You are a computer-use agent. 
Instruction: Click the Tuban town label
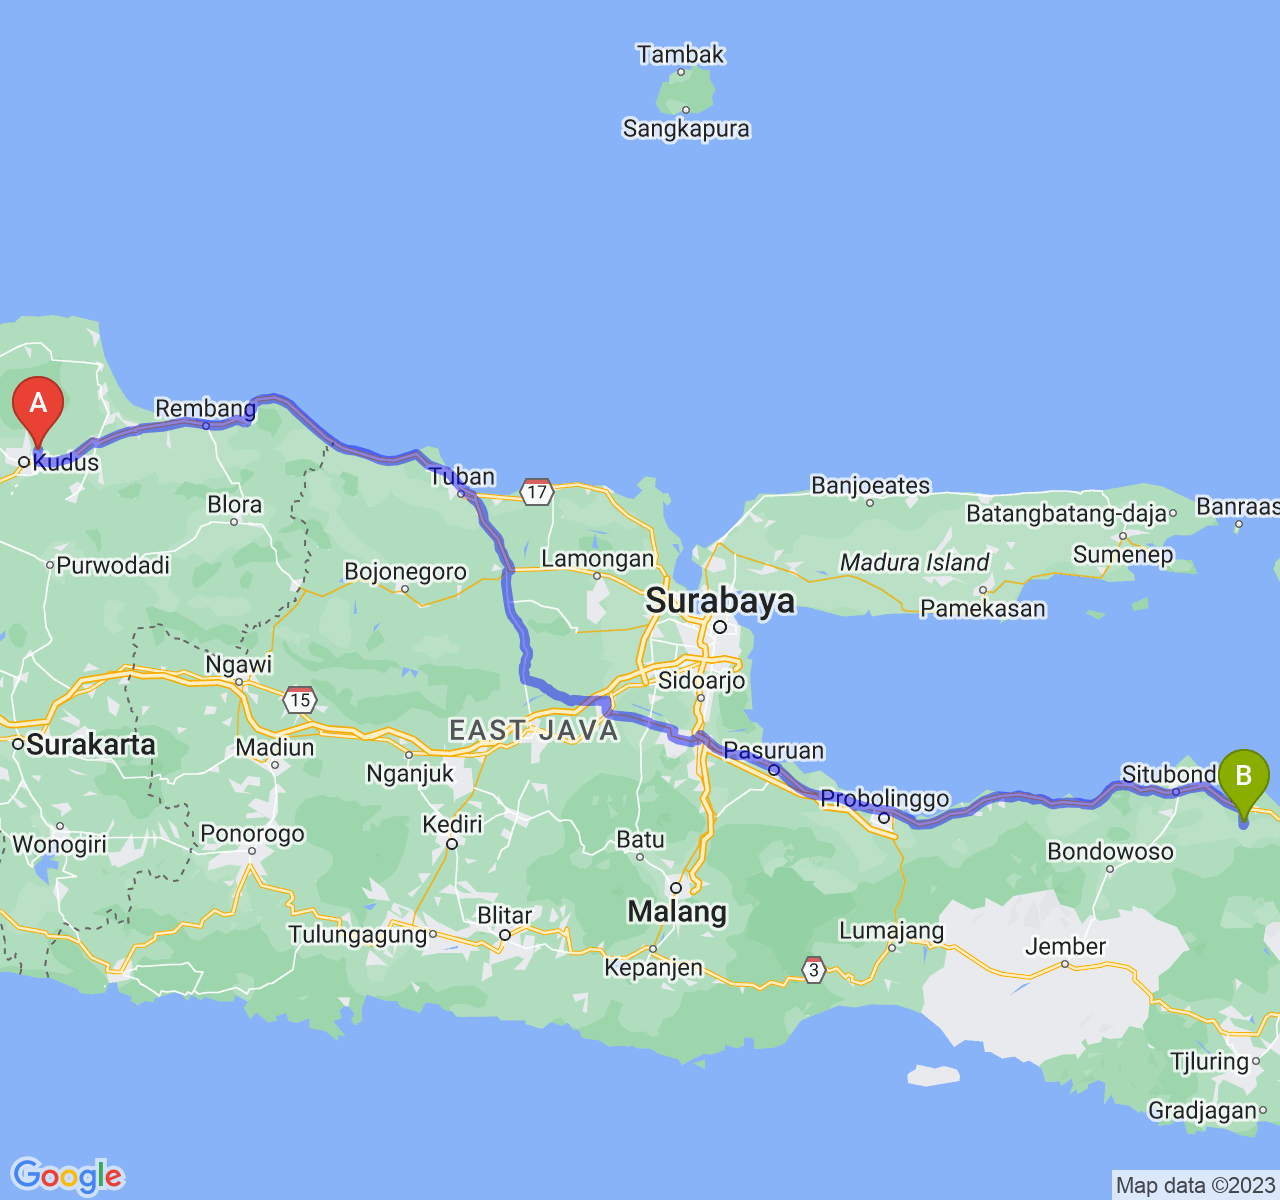tap(462, 476)
